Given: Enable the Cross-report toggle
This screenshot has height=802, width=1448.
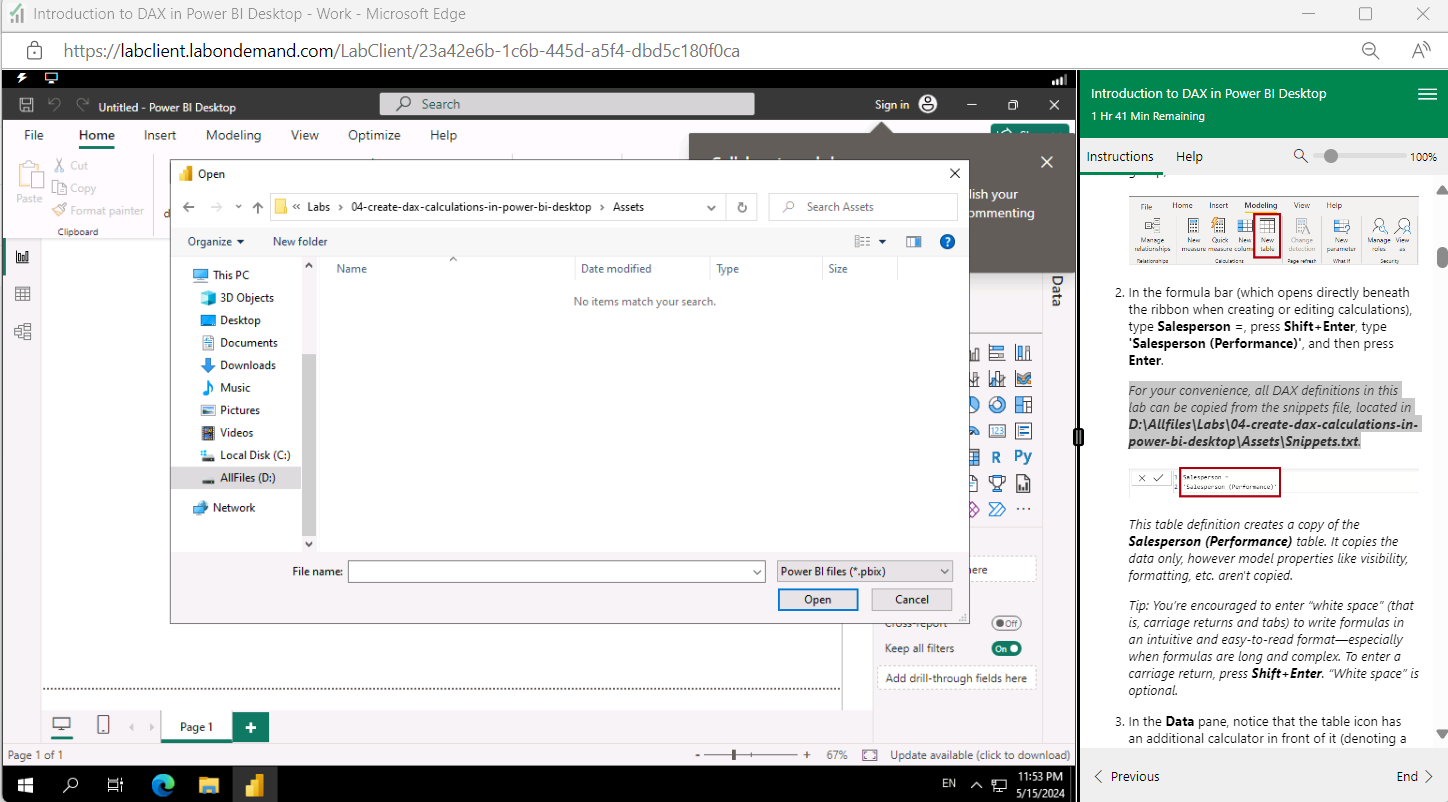Looking at the screenshot, I should click(x=1006, y=622).
